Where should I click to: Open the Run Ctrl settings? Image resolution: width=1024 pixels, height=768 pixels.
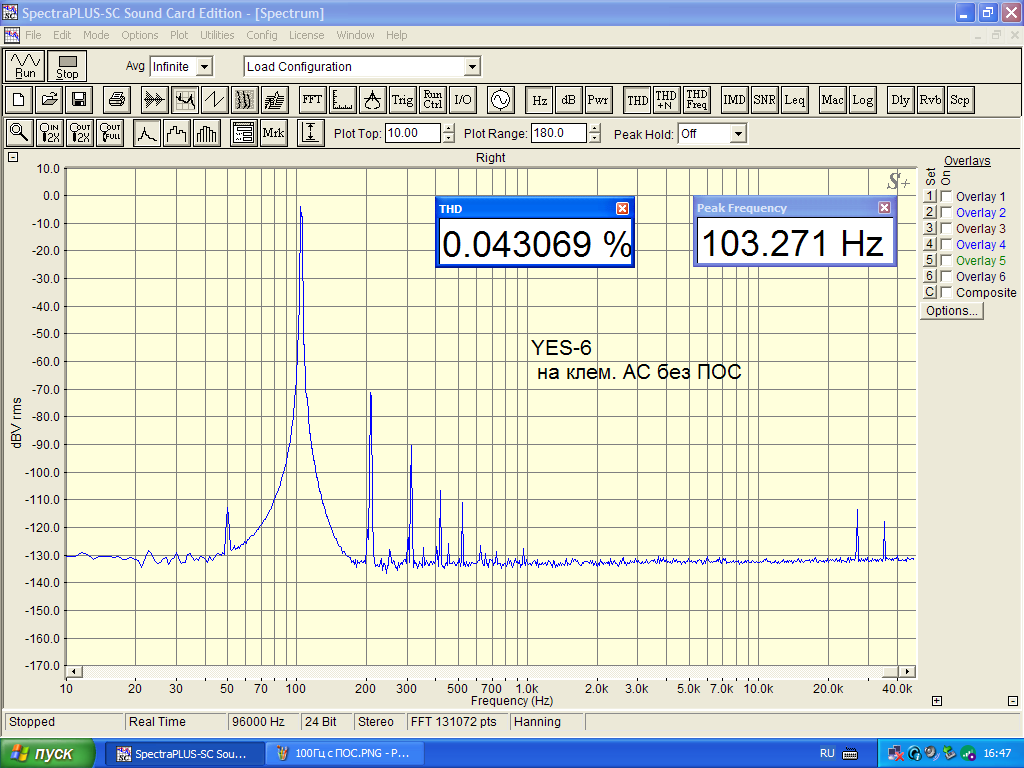pos(432,99)
